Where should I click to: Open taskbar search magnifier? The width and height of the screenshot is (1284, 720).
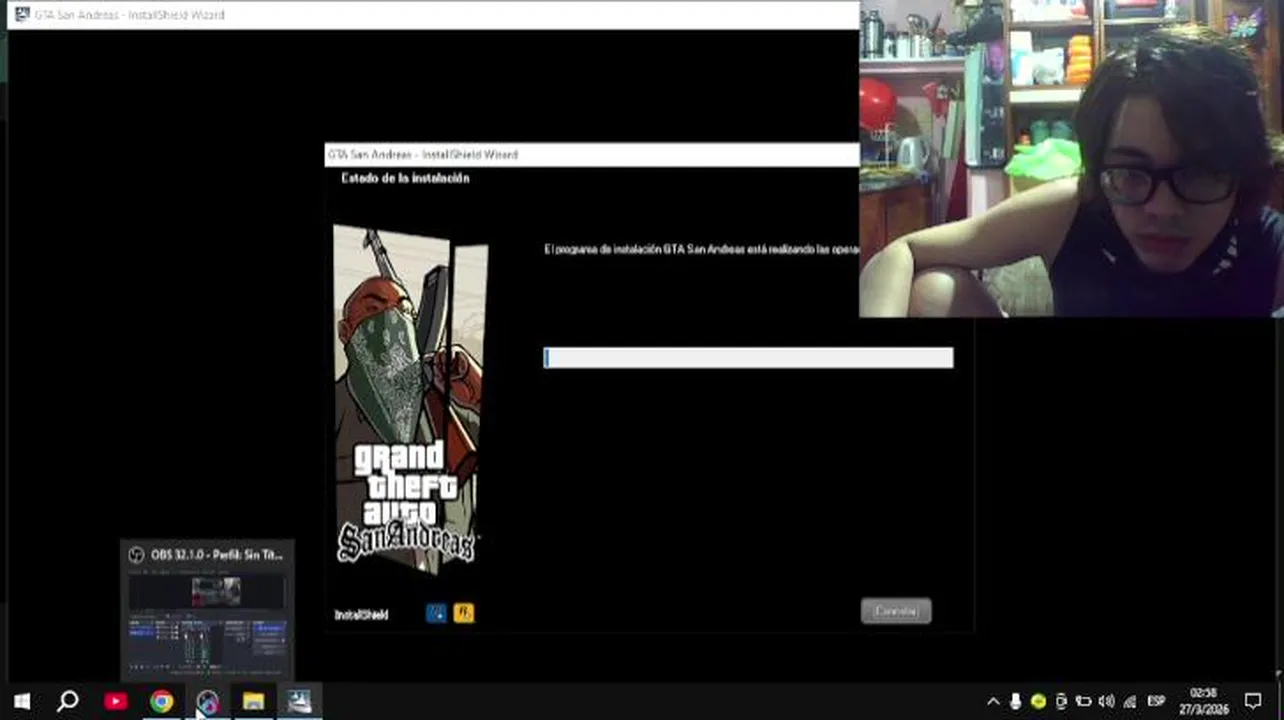tap(68, 701)
